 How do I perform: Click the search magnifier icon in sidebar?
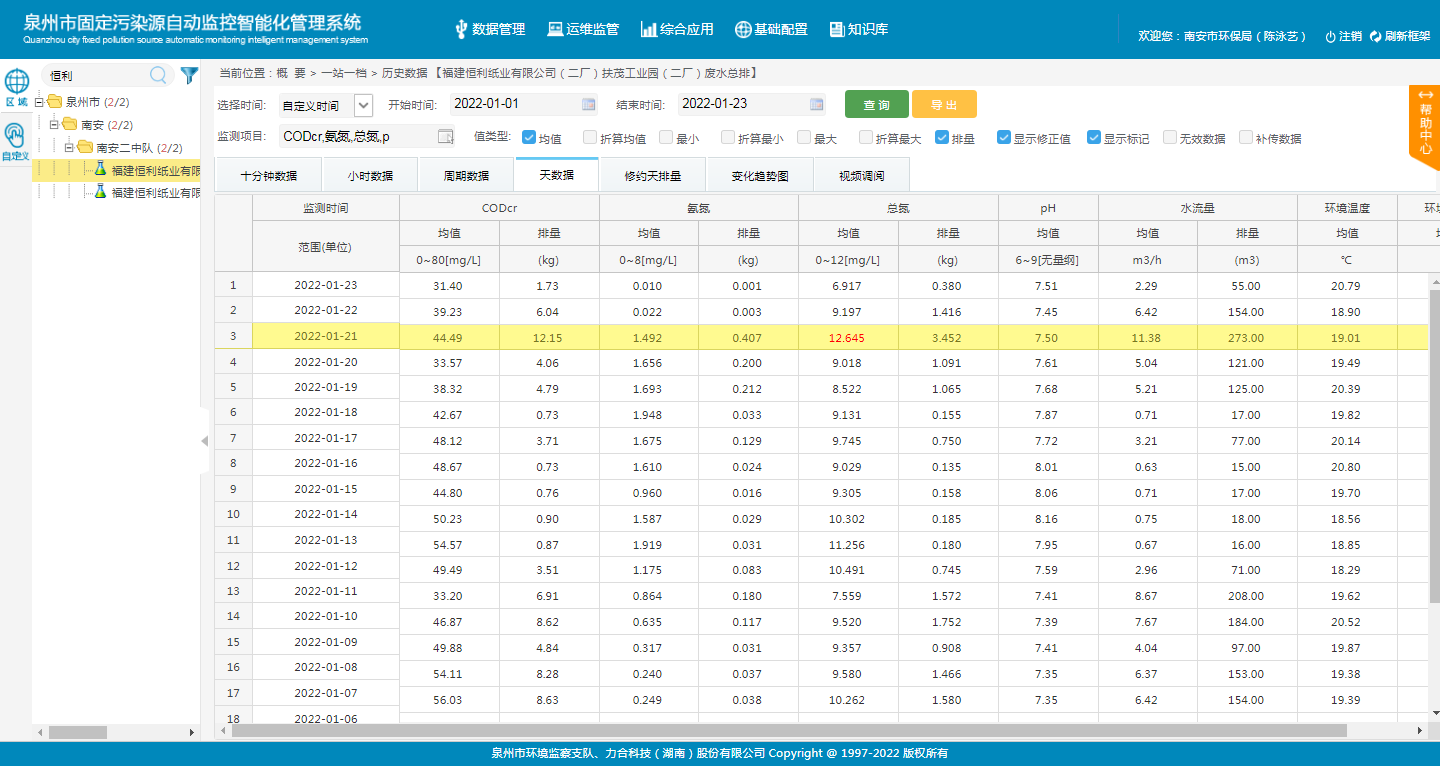tap(158, 75)
